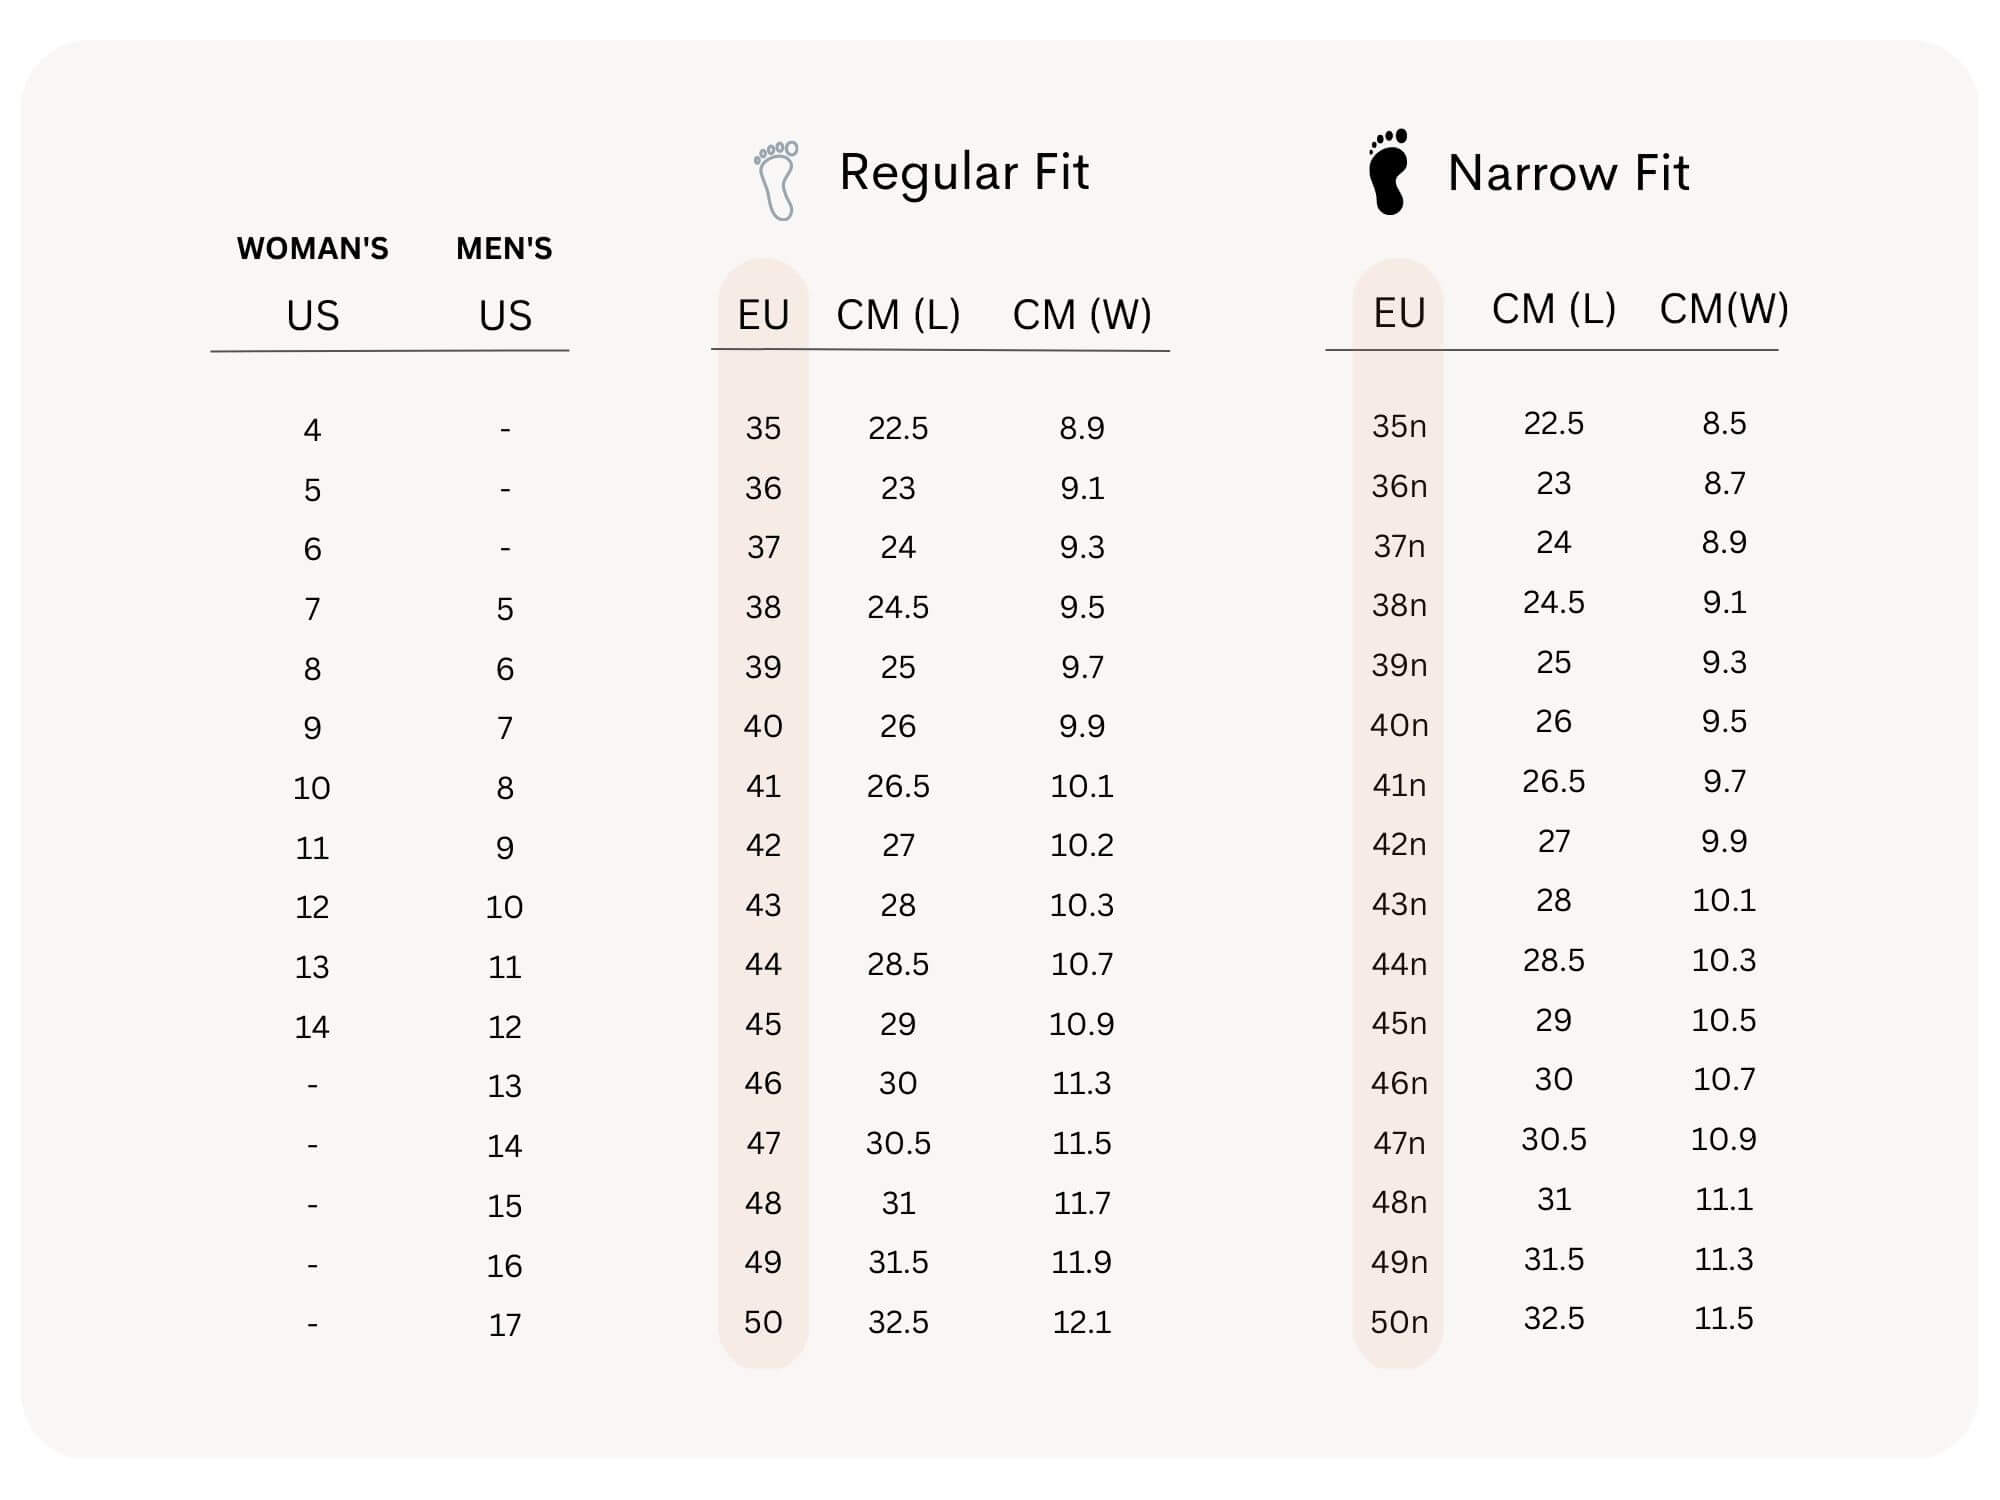Click the Narrow Fit CM(W) header

(x=1724, y=309)
